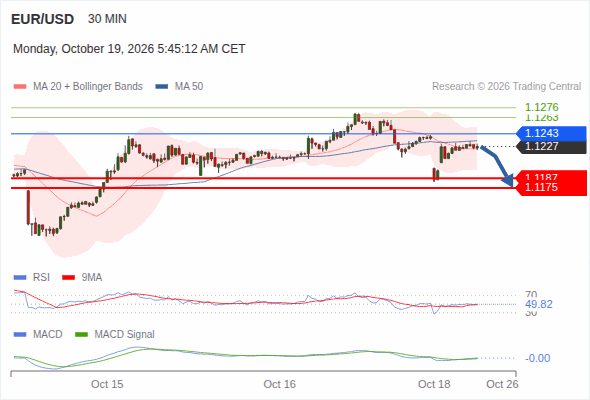Viewport: 590px width, 400px height.
Task: Click the red 1.1175 support price tag
Action: (x=551, y=188)
